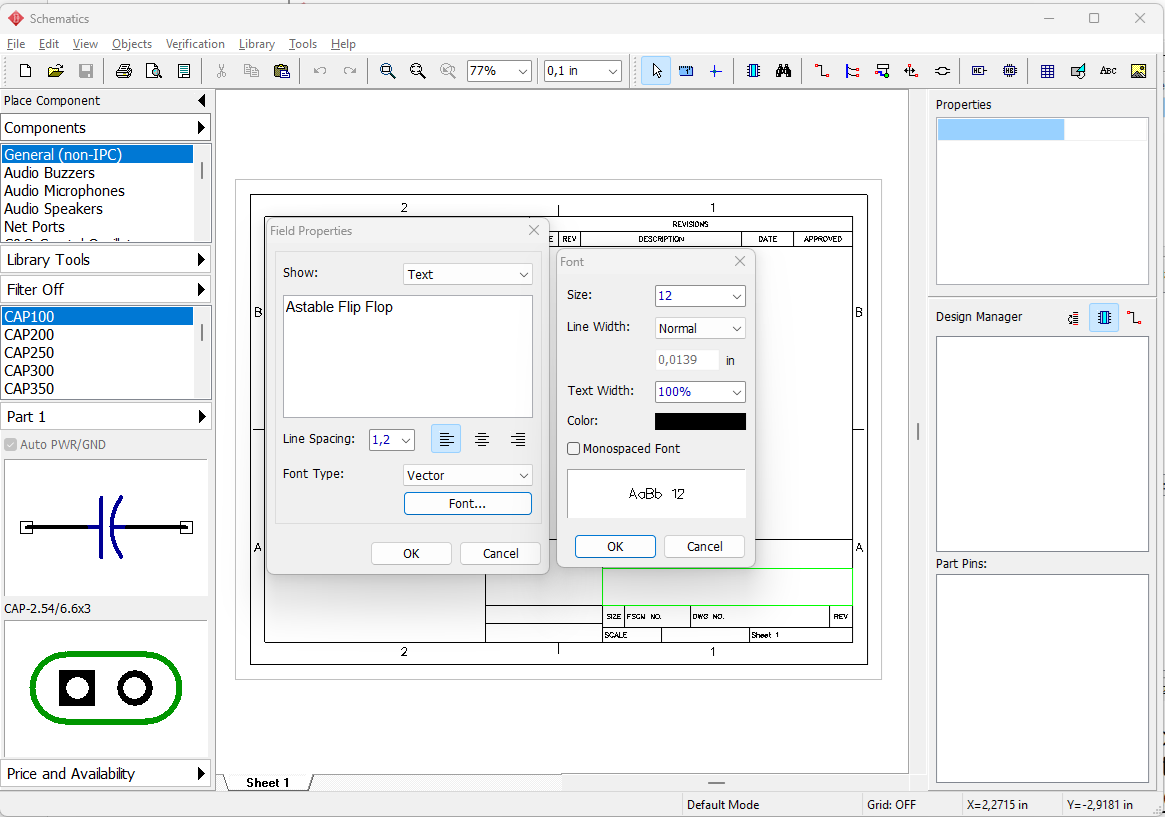Open the View menu
Screen dimensions: 1165x817
coord(85,44)
